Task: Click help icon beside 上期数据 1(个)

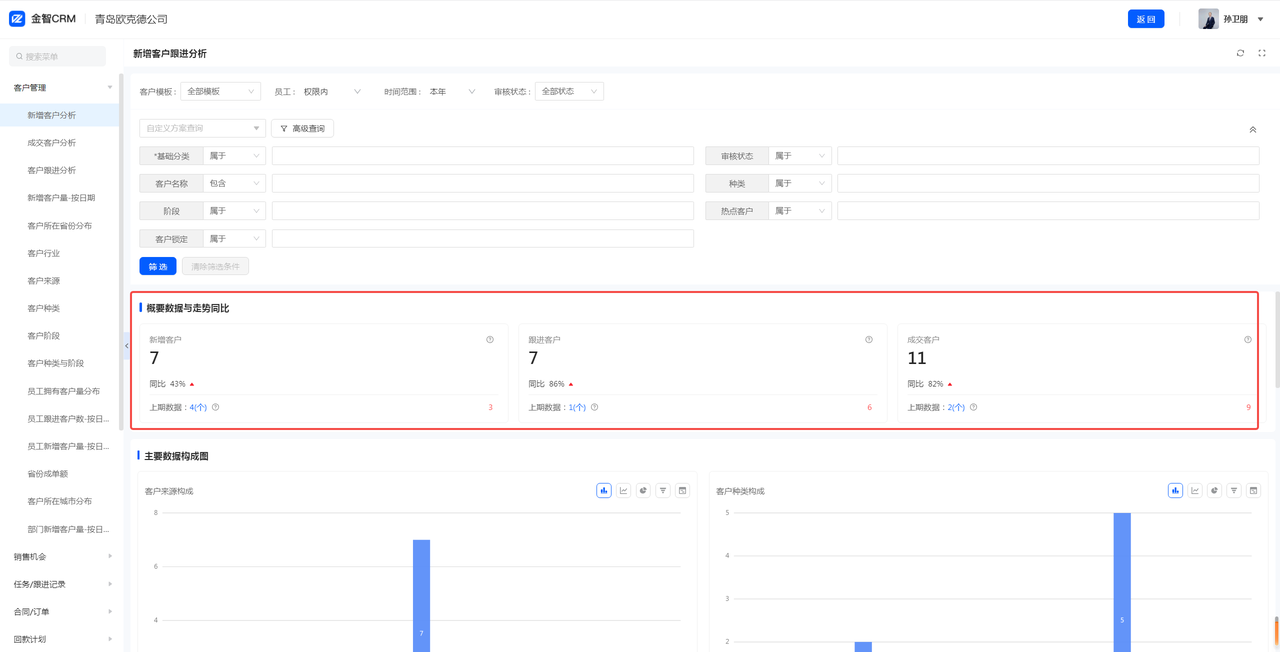Action: pos(595,407)
